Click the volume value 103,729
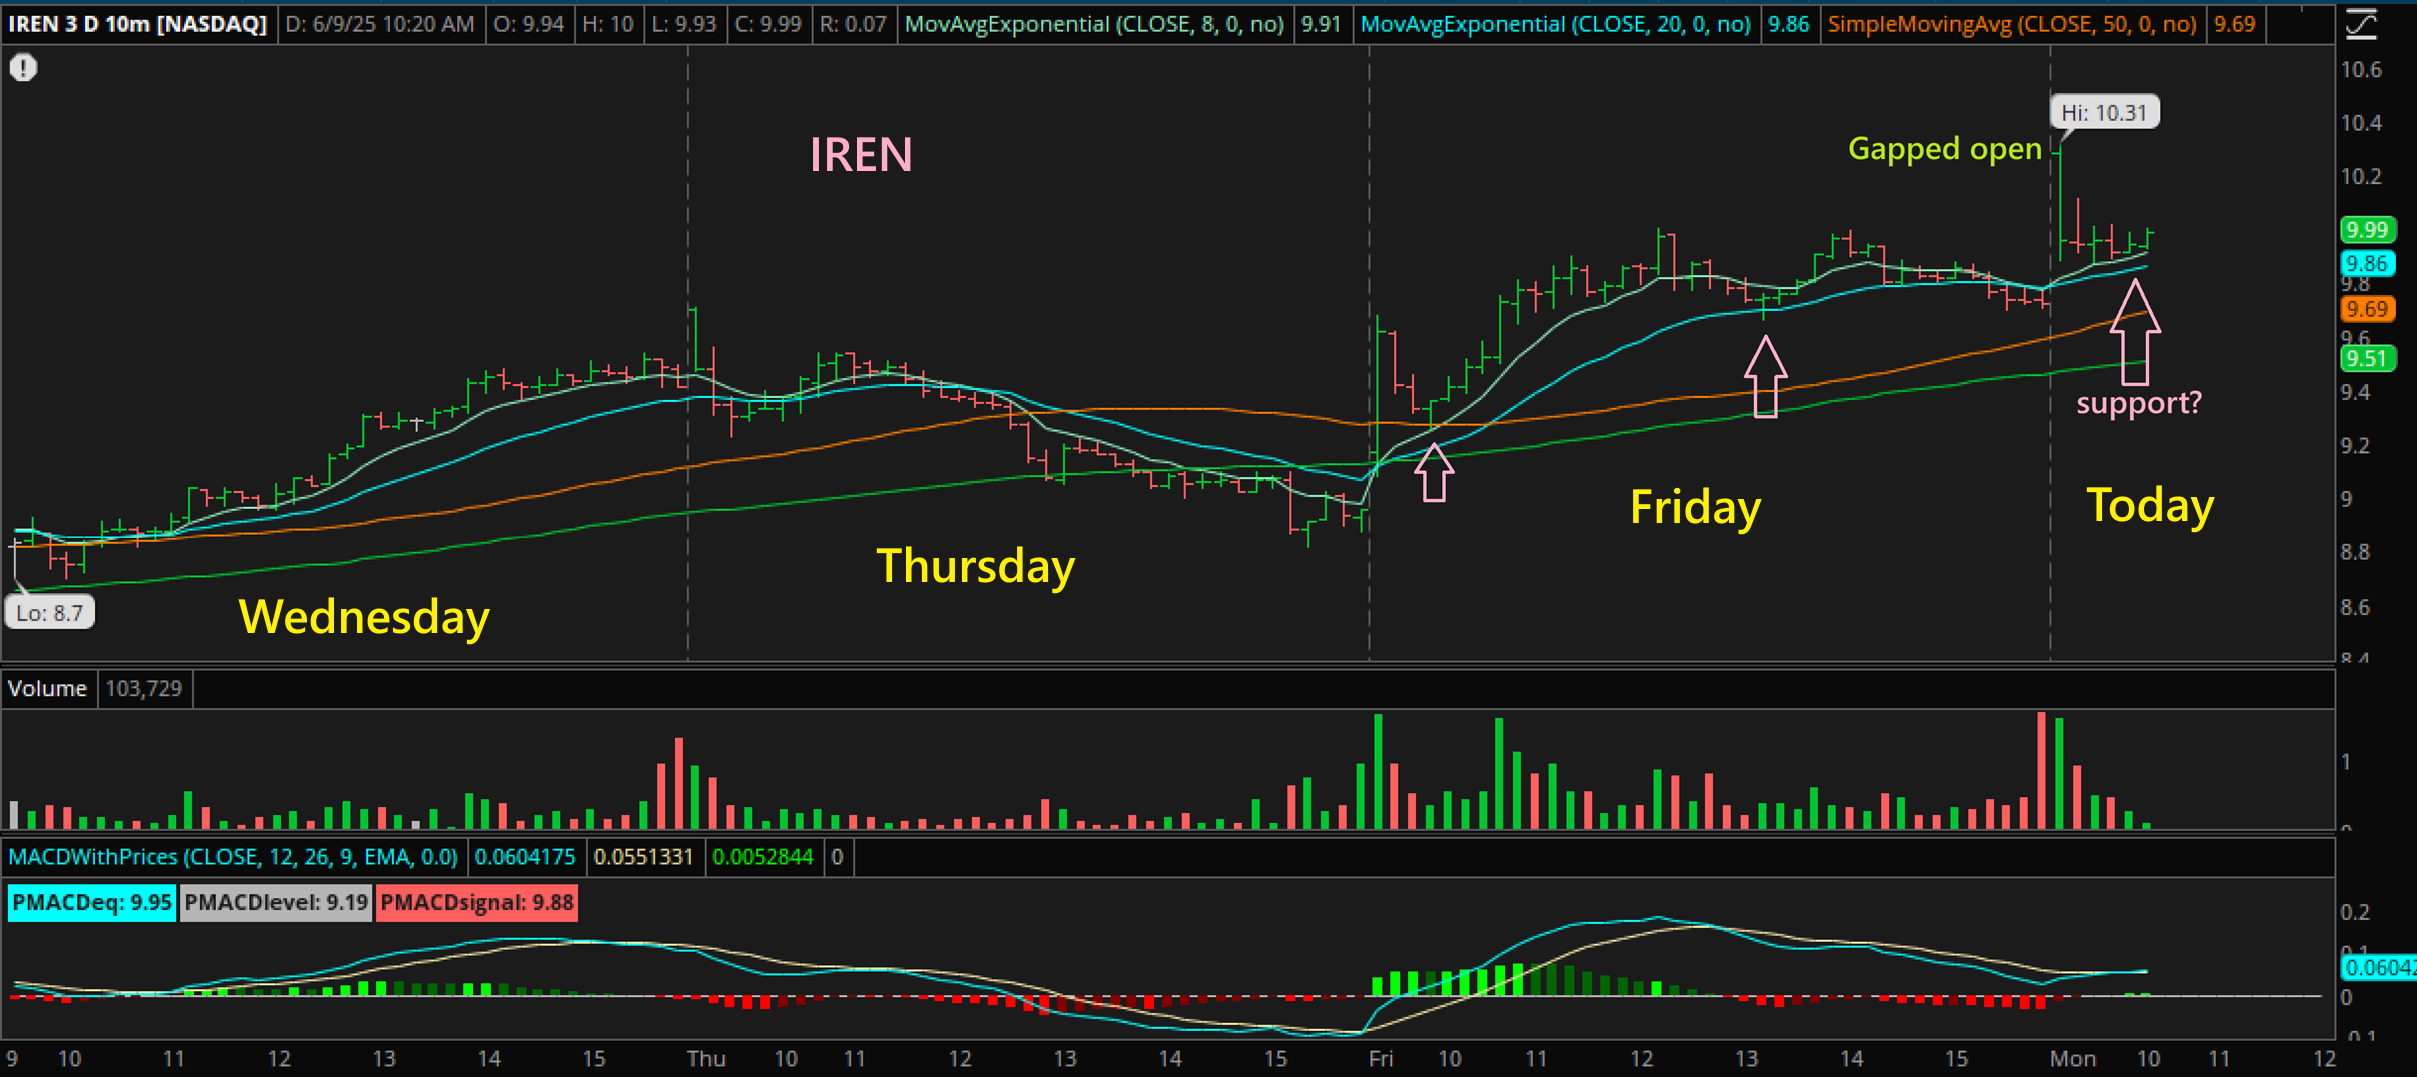 [x=144, y=688]
